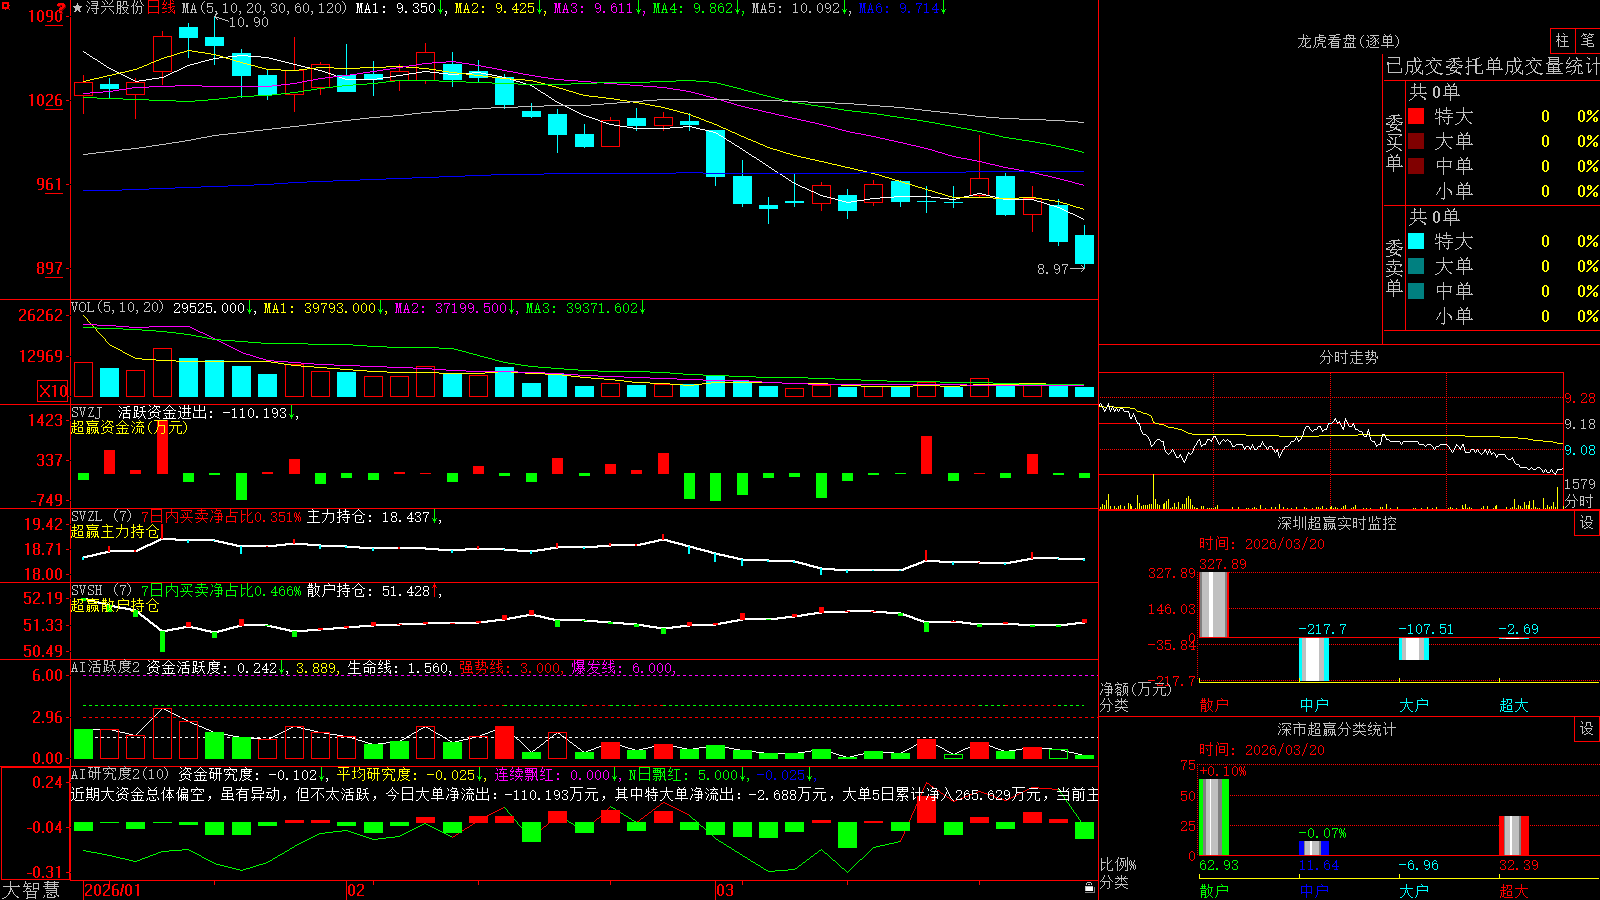Click the star icon before 浔兴股份

pyautogui.click(x=78, y=8)
